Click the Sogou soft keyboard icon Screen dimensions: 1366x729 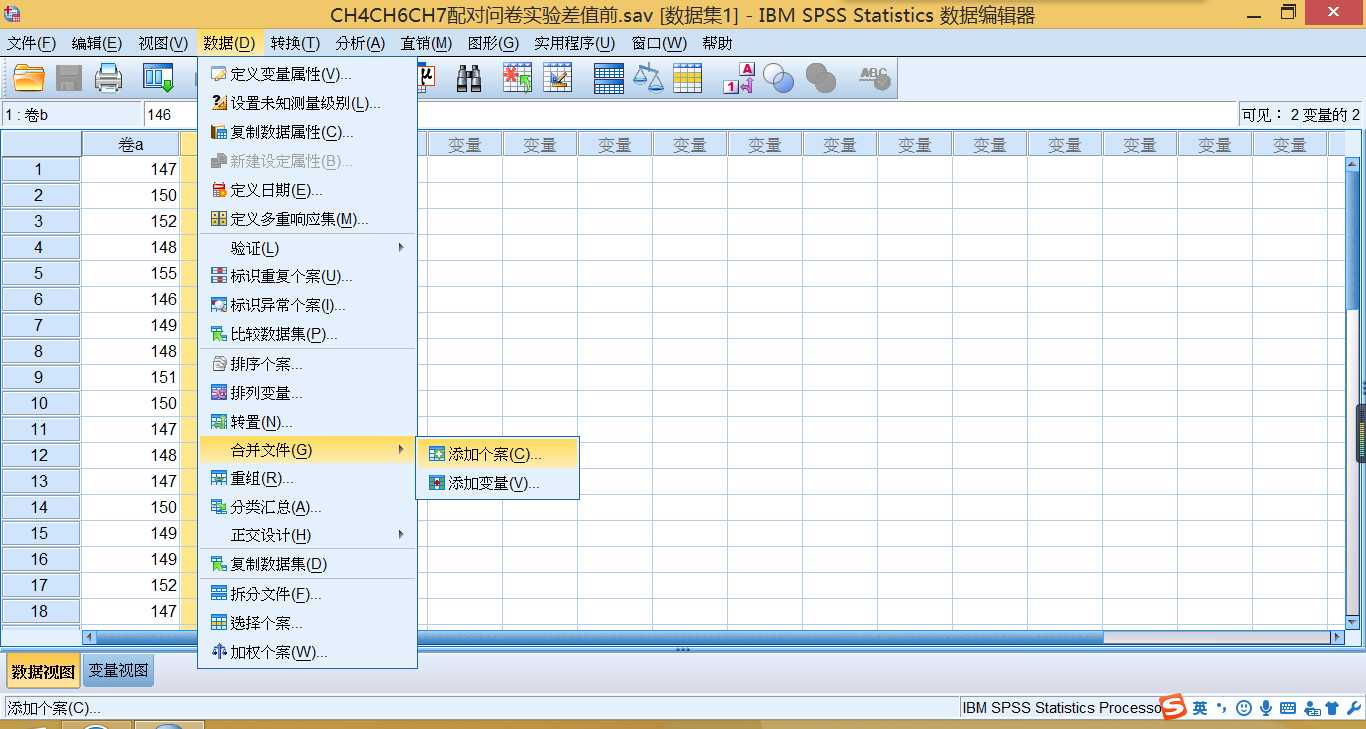click(x=1288, y=708)
